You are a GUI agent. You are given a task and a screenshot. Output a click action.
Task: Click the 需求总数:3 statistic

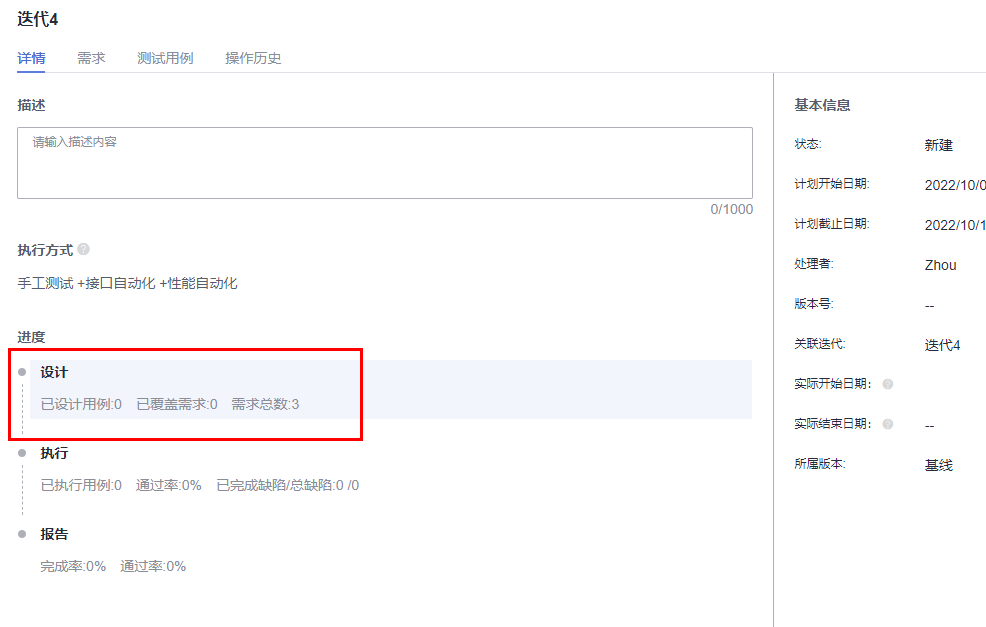click(265, 404)
